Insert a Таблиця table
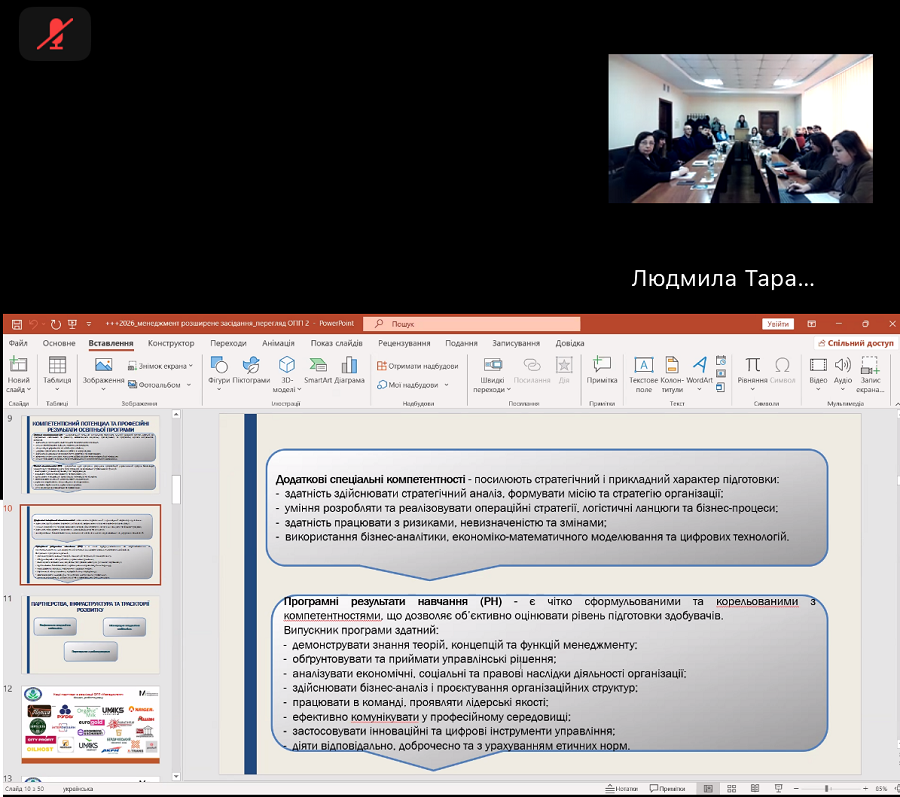Image resolution: width=900 pixels, height=797 pixels. point(57,371)
